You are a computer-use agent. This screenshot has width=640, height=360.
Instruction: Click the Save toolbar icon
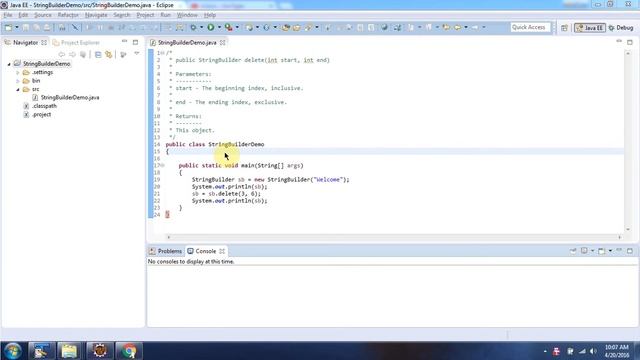(x=26, y=27)
